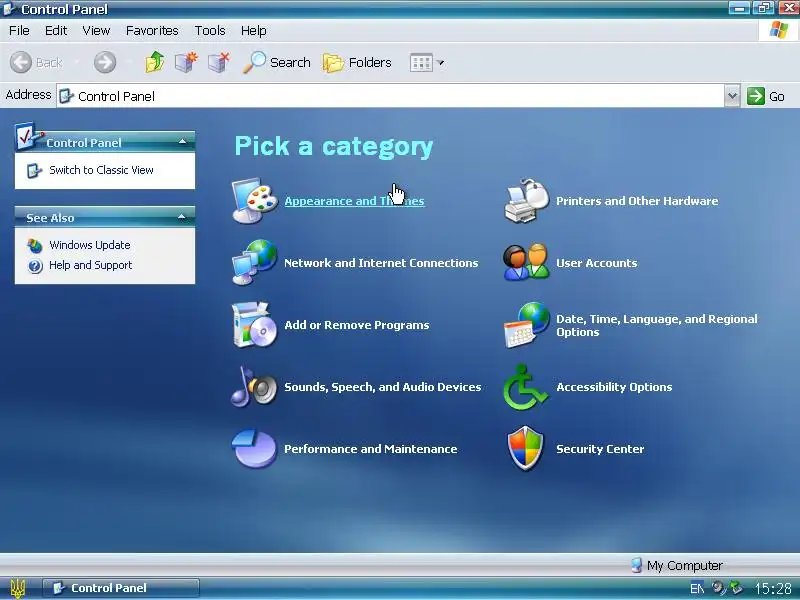
Task: Click the EN language indicator in tray
Action: tap(697, 588)
